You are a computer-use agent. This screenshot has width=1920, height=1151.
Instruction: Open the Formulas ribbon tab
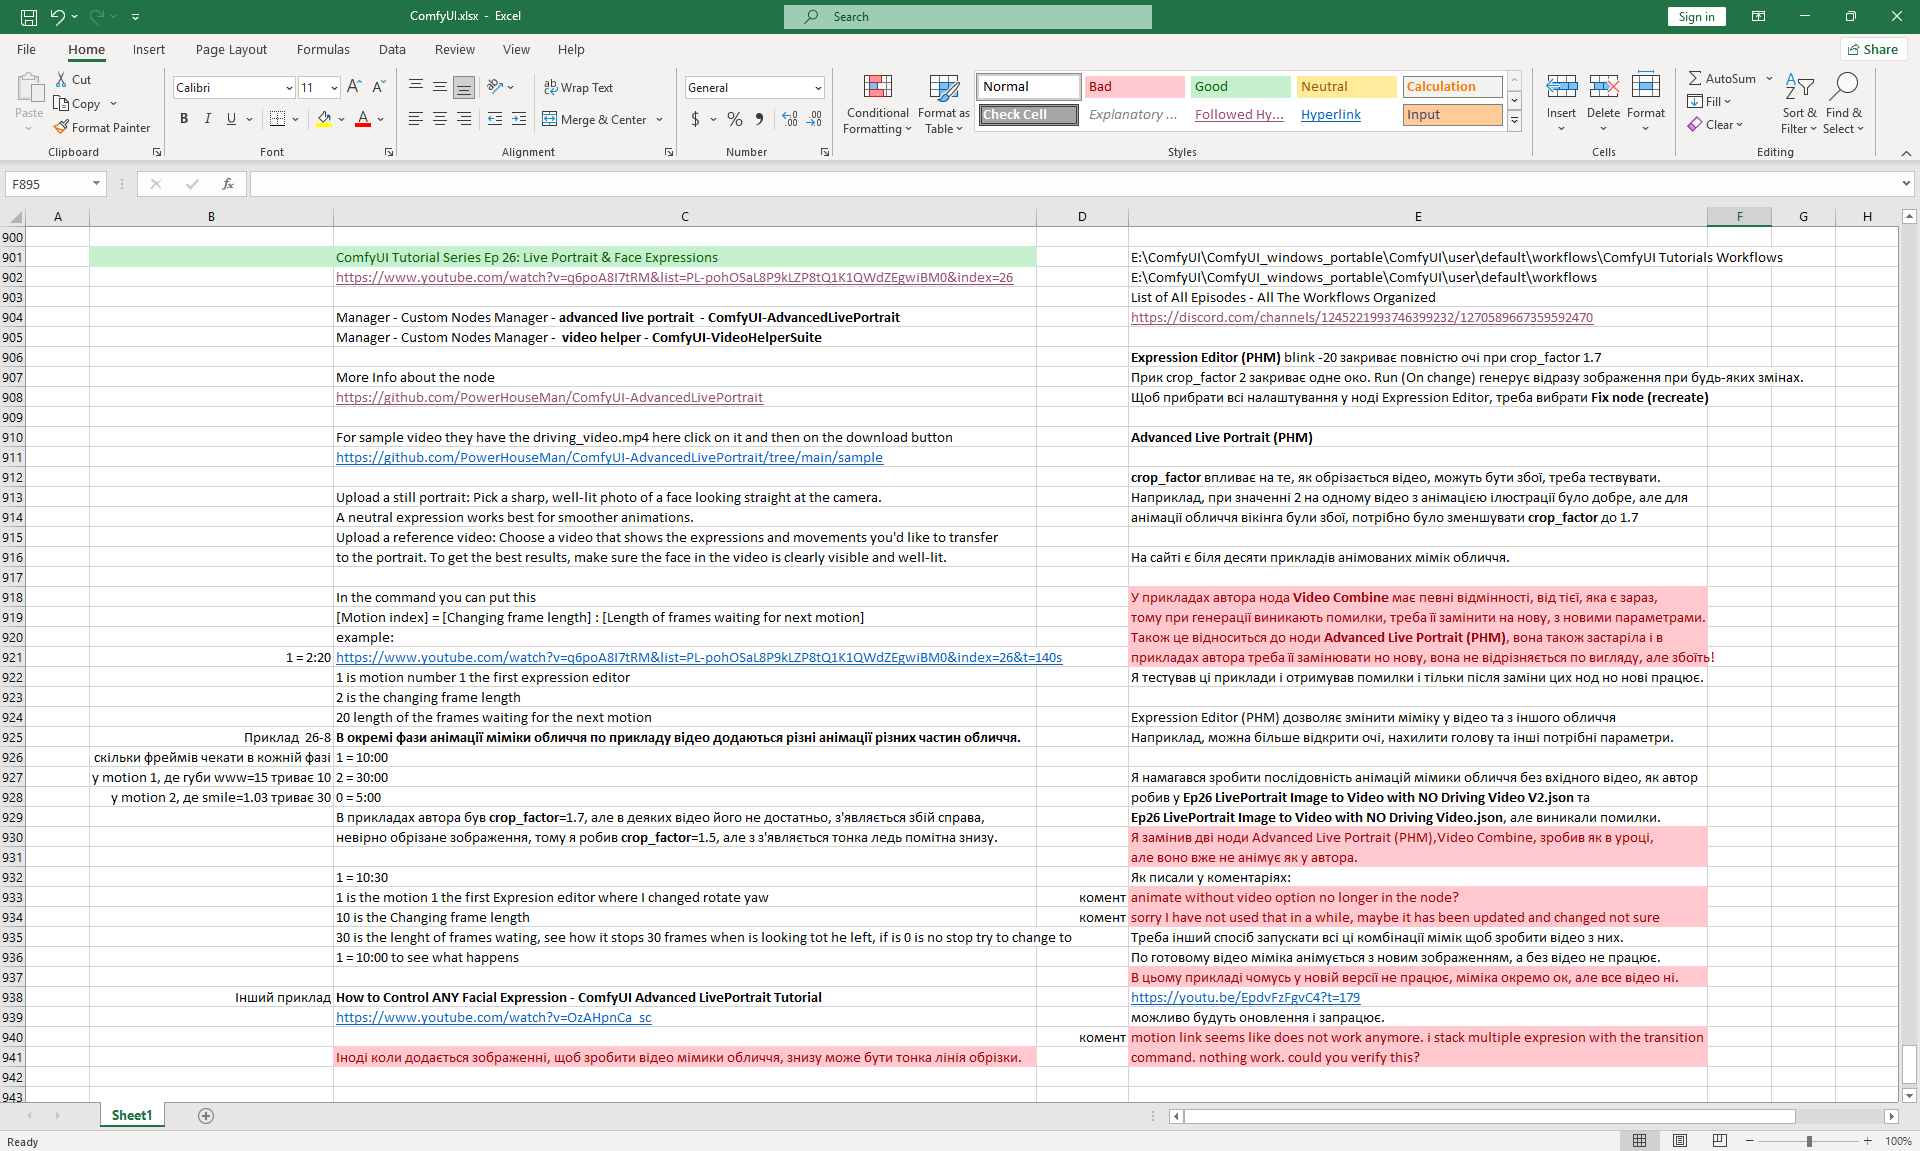click(x=323, y=49)
